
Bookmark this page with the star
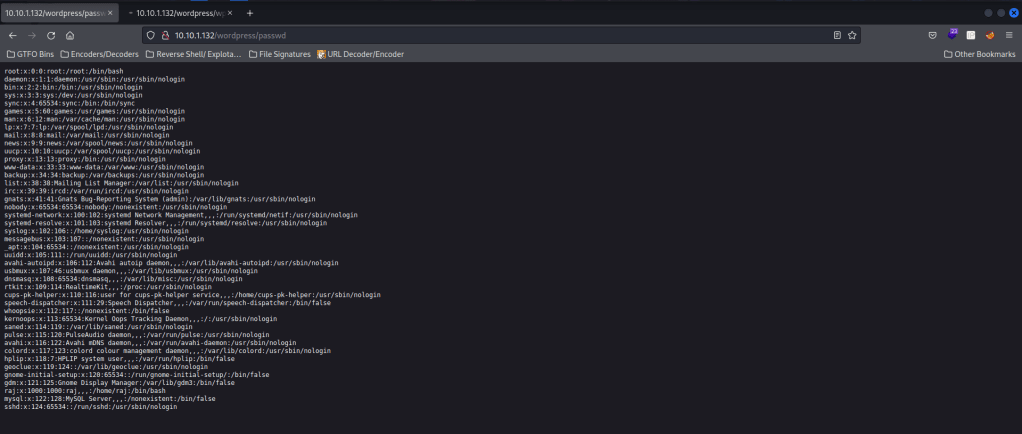point(852,34)
